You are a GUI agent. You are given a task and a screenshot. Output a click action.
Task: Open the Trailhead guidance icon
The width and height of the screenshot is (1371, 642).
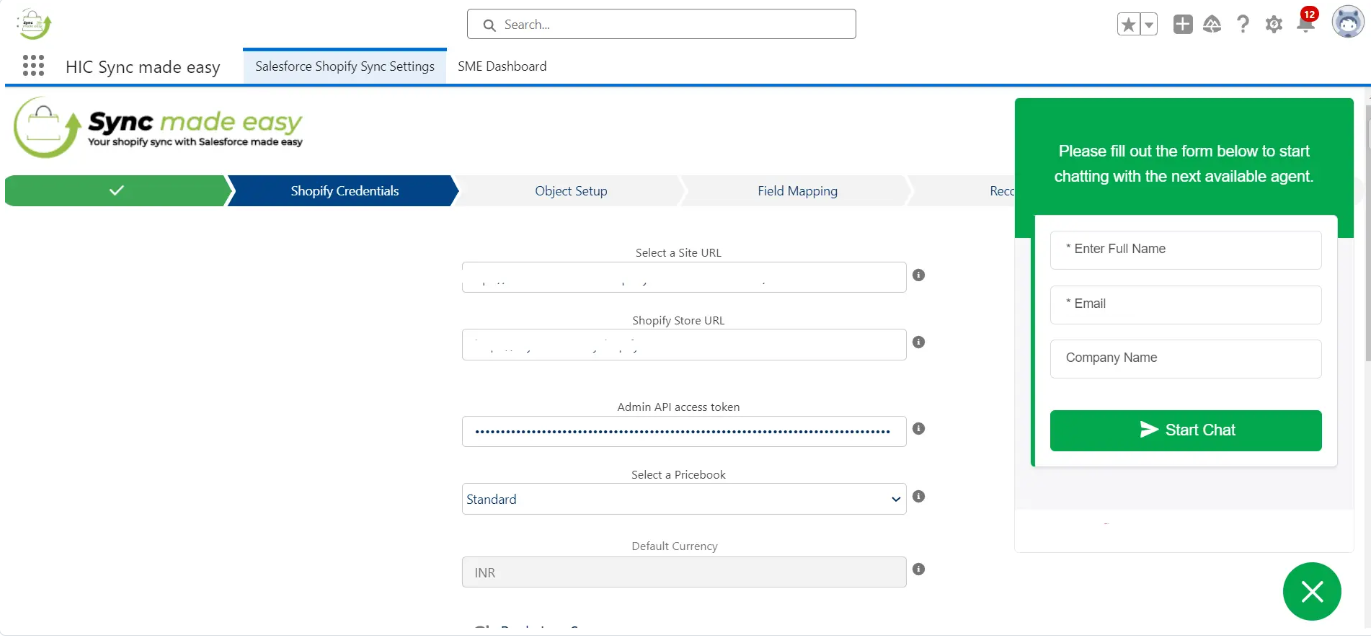(x=1212, y=25)
